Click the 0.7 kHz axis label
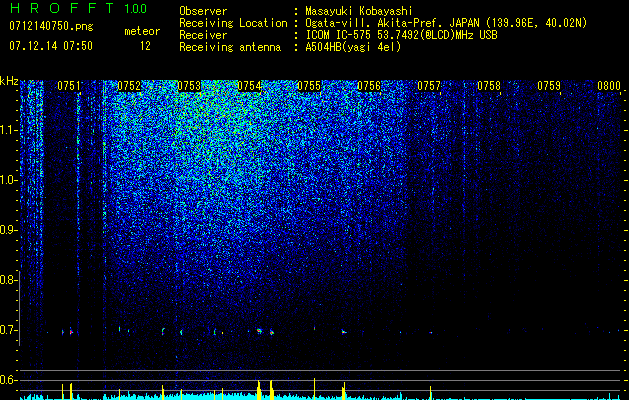This screenshot has width=629, height=400. click(x=8, y=330)
